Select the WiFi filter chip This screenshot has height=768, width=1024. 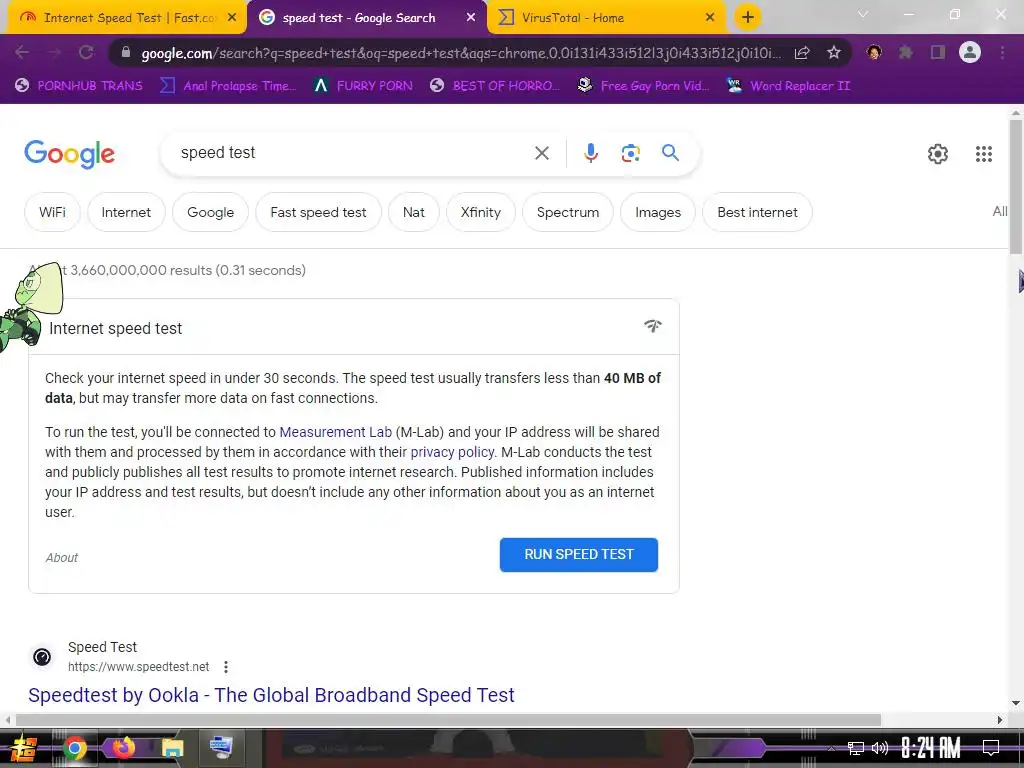coord(52,212)
